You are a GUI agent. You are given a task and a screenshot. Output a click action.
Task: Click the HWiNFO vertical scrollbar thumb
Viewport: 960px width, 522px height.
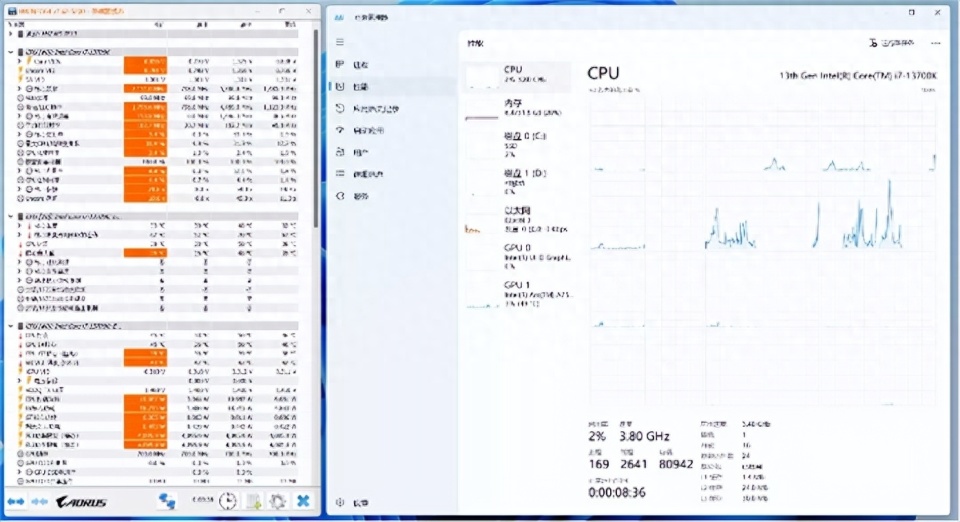tap(316, 129)
